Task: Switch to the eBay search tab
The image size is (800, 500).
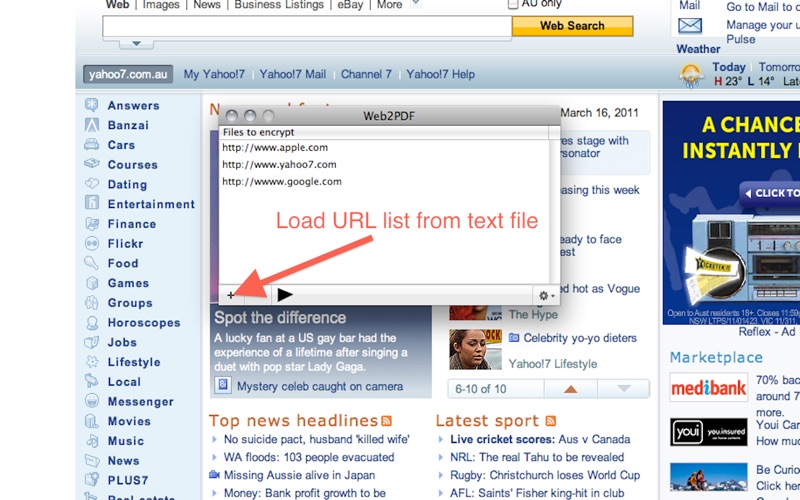Action: pos(350,5)
